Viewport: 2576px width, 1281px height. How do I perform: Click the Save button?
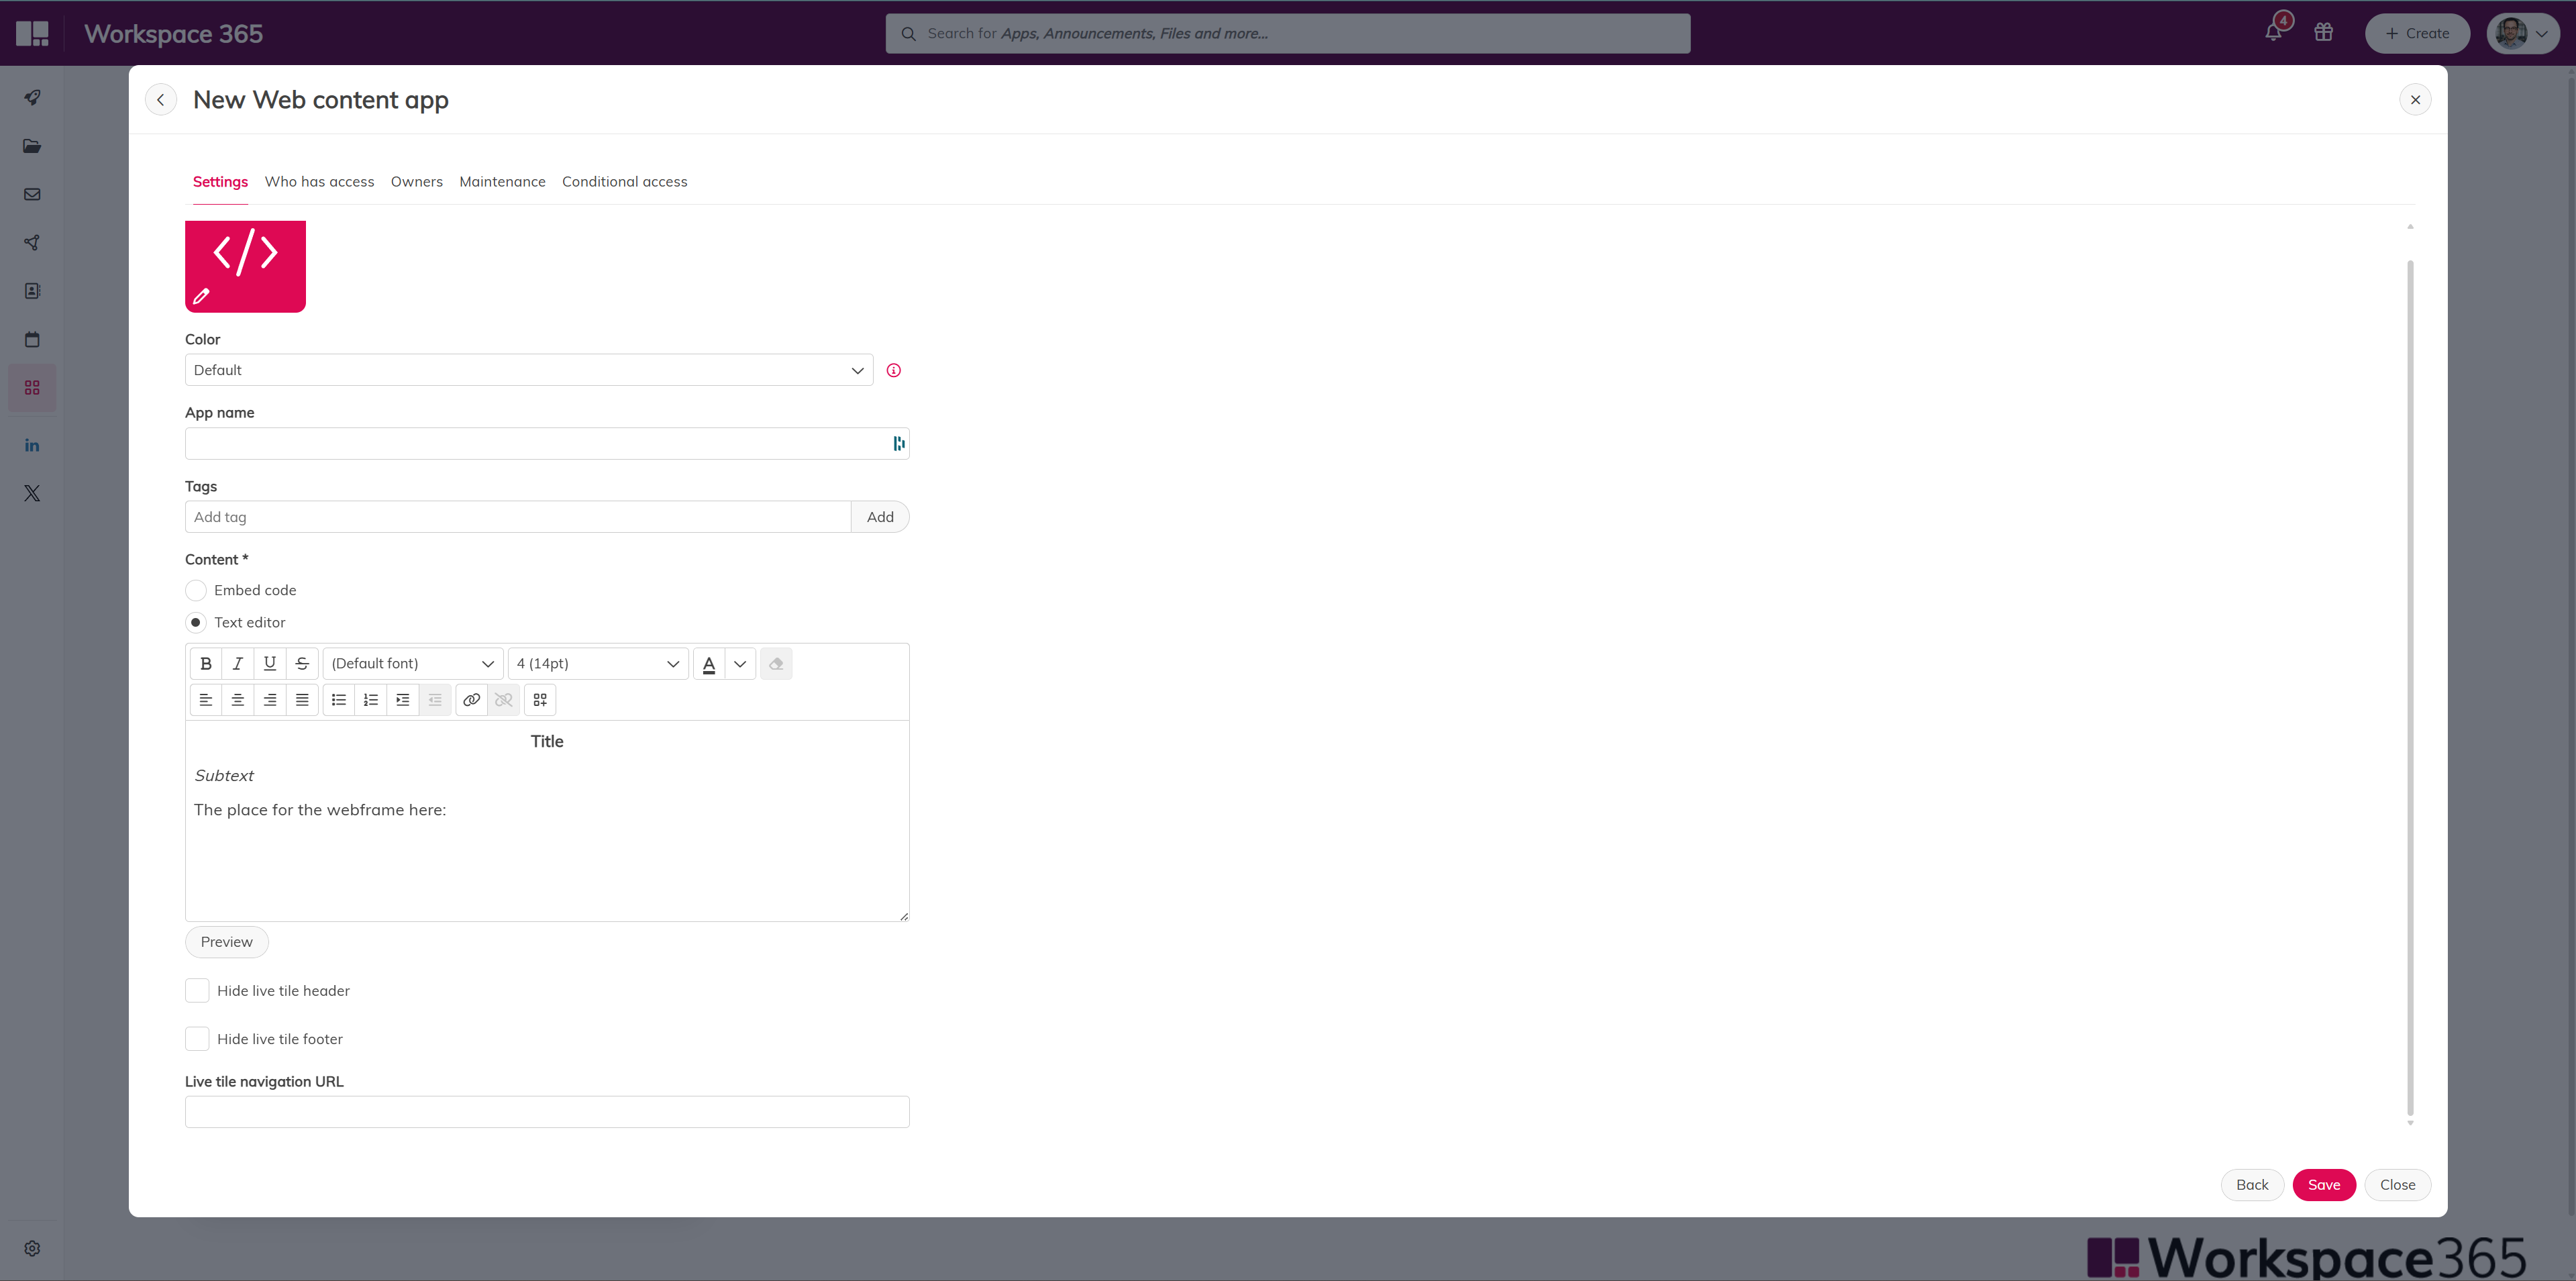pyautogui.click(x=2323, y=1184)
